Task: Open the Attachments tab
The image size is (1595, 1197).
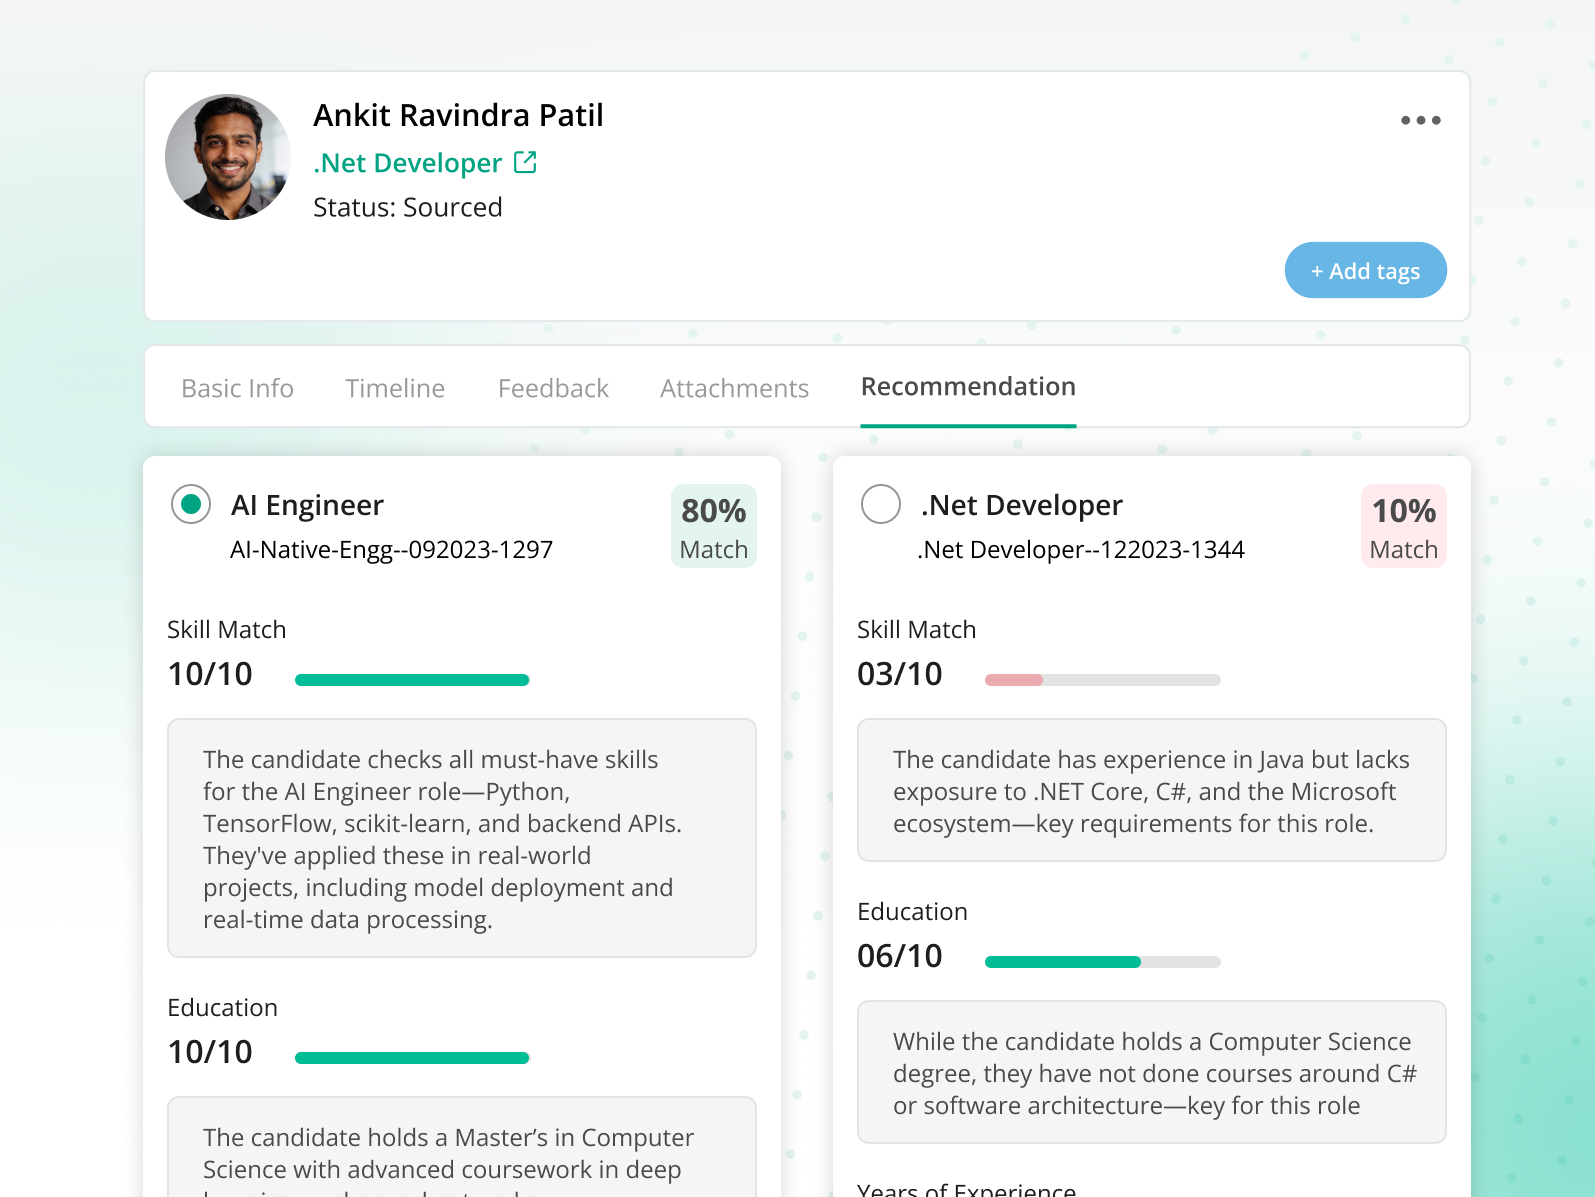Action: click(734, 388)
